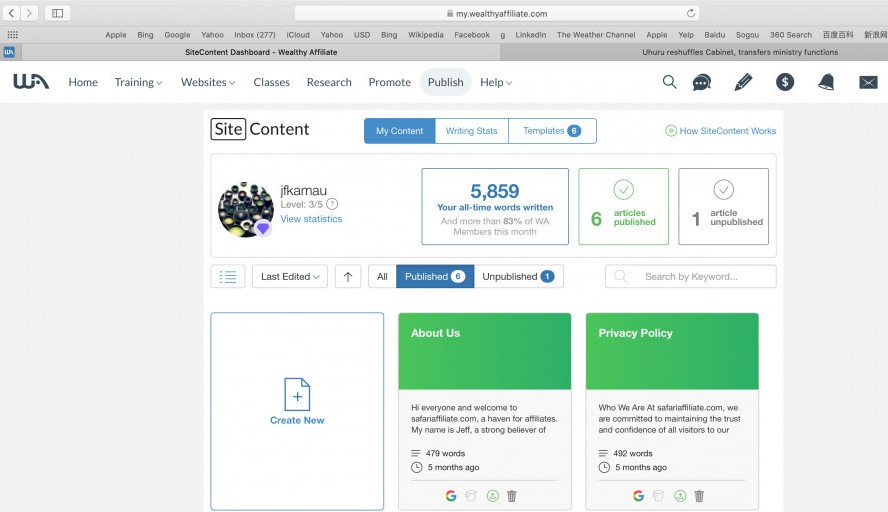Filter by Unpublished articles
Image resolution: width=888 pixels, height=512 pixels.
pyautogui.click(x=518, y=276)
